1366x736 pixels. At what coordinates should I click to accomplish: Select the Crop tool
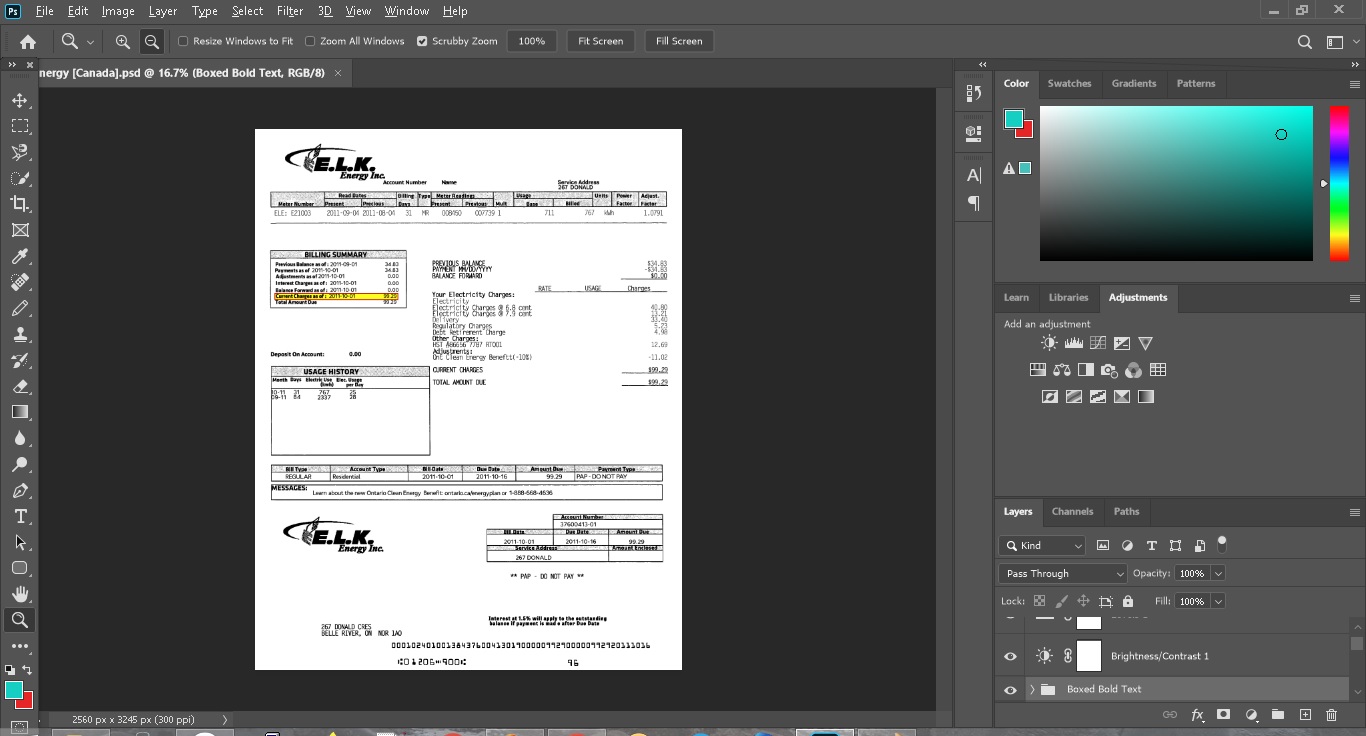tap(19, 204)
